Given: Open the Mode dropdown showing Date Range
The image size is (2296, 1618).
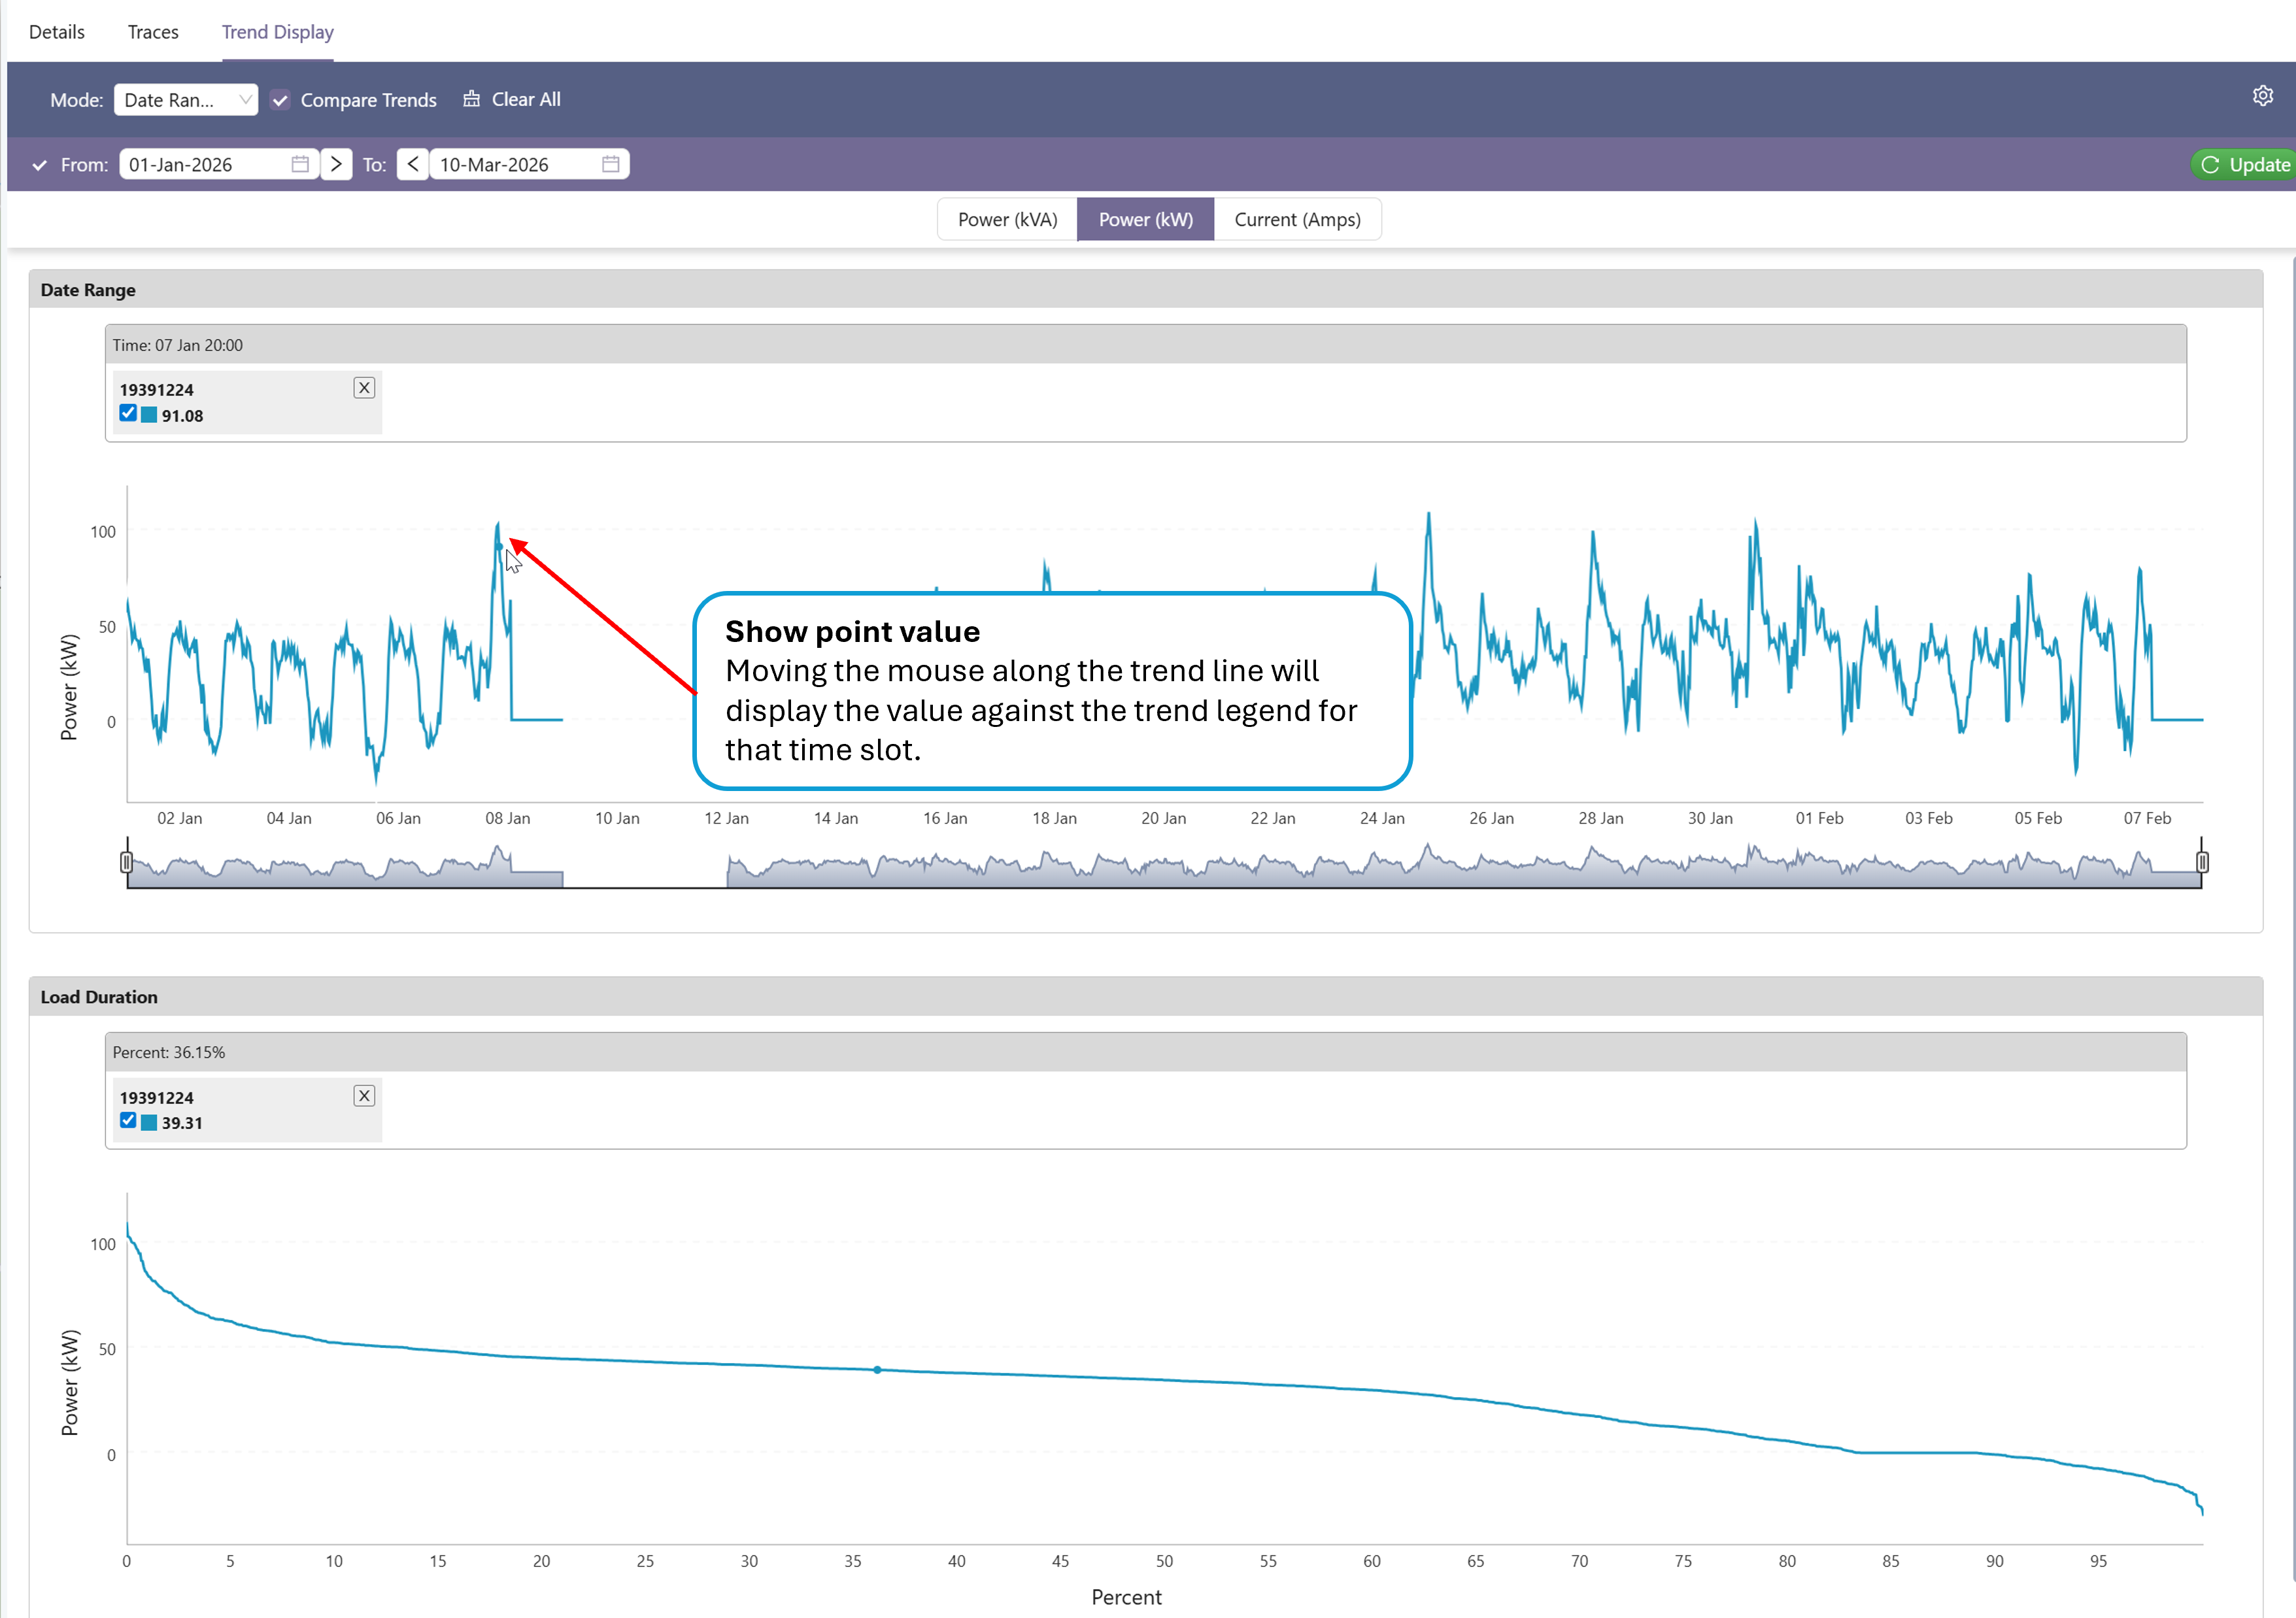Looking at the screenshot, I should 186,100.
